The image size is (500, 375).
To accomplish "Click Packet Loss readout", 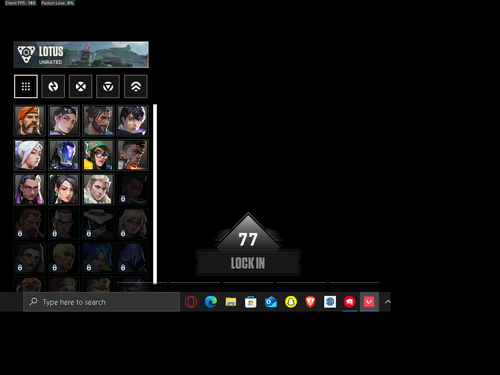I will point(57,3).
